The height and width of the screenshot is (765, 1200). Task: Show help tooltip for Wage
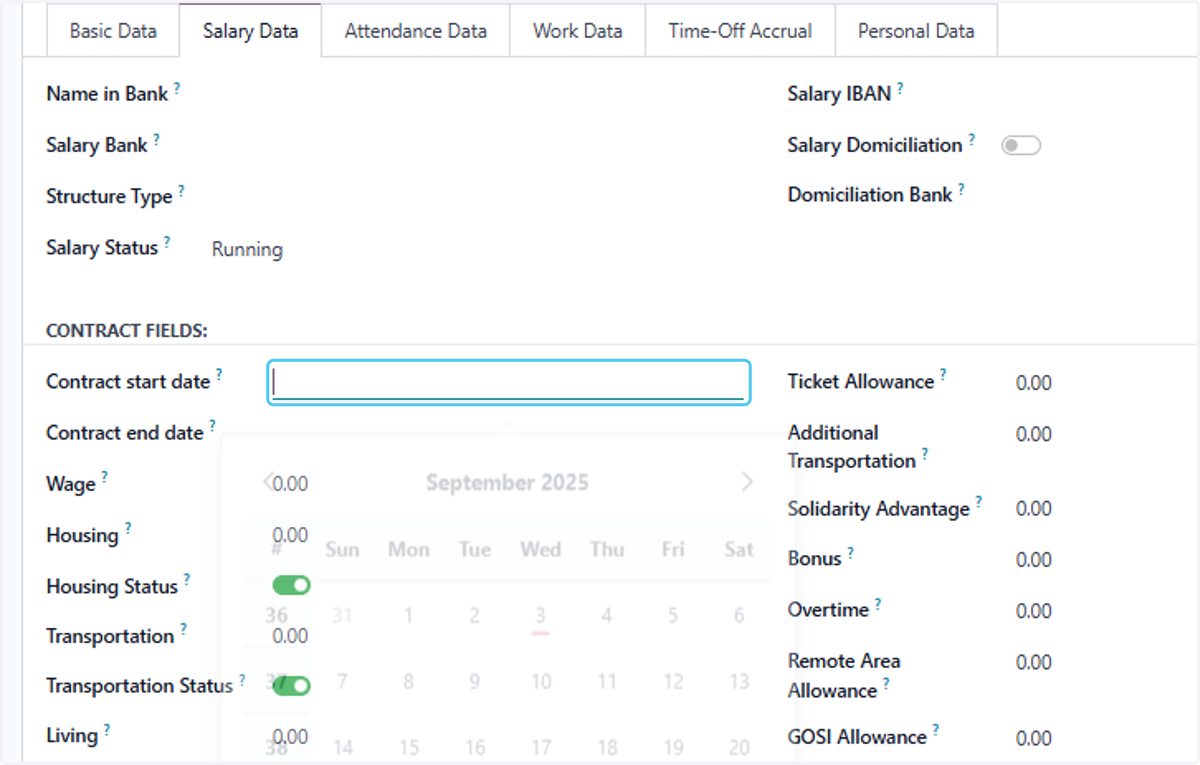104,478
